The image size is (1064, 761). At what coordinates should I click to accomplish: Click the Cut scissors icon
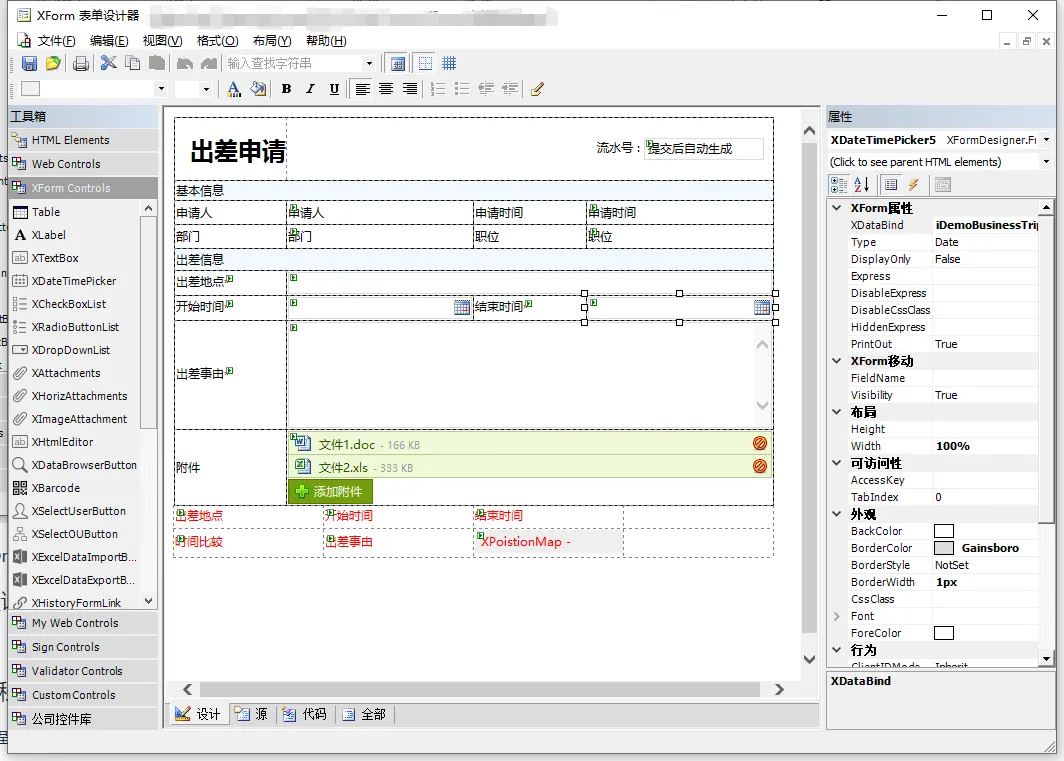[108, 63]
